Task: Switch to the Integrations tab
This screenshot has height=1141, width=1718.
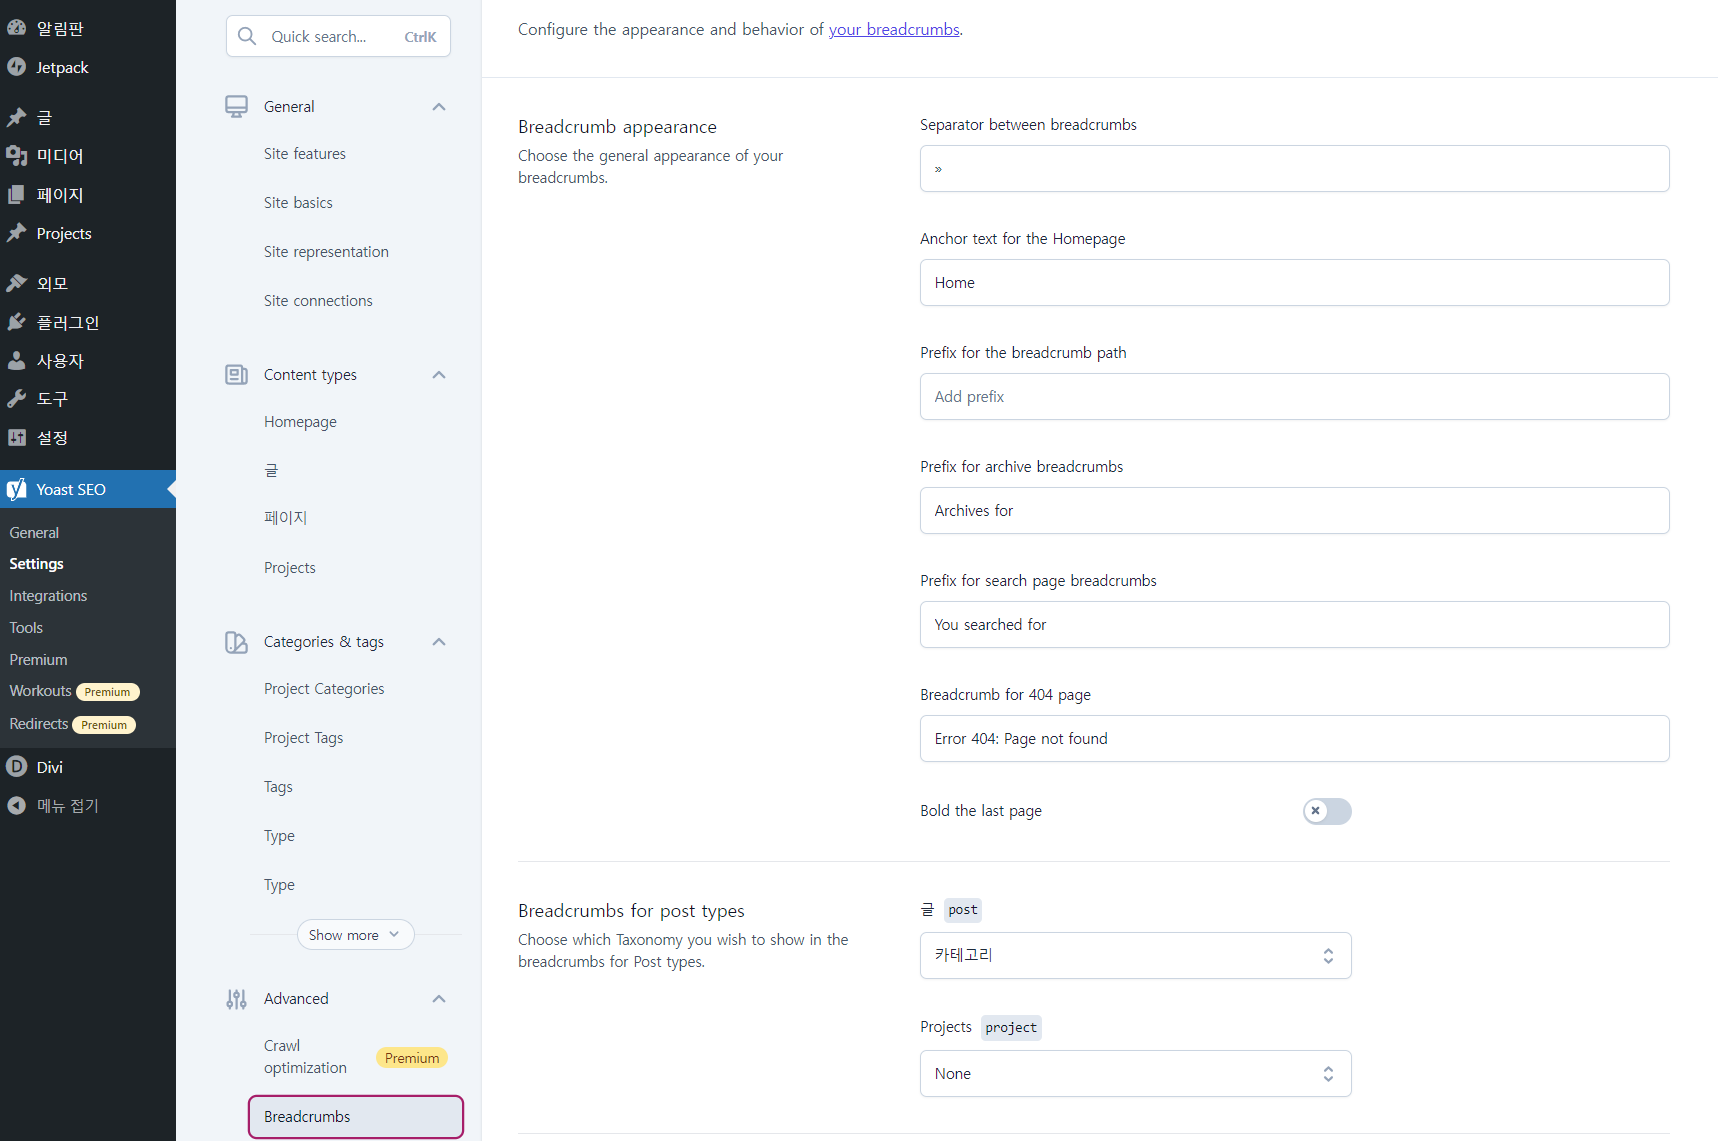Action: point(48,595)
